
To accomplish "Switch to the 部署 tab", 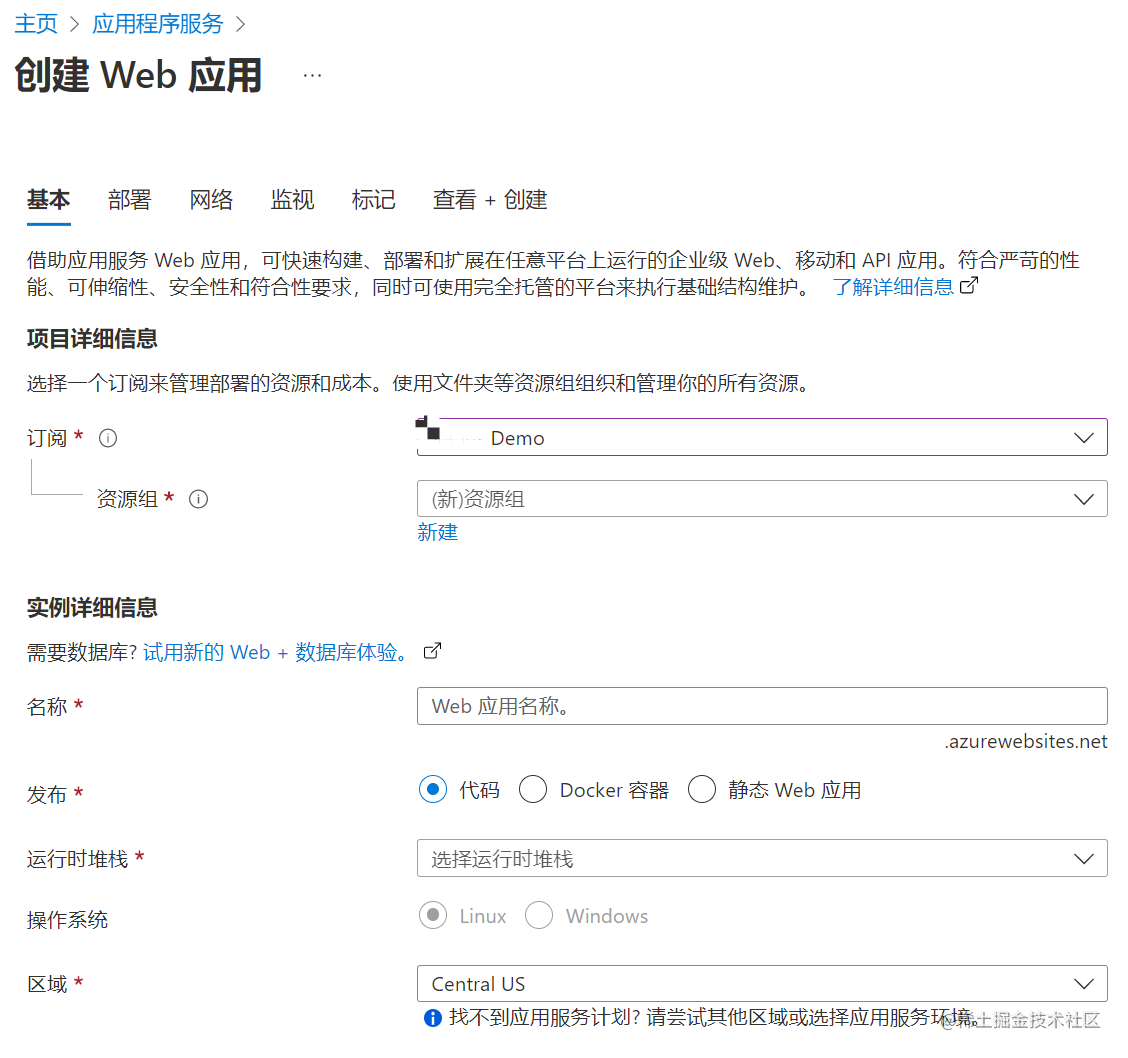I will coord(129,199).
